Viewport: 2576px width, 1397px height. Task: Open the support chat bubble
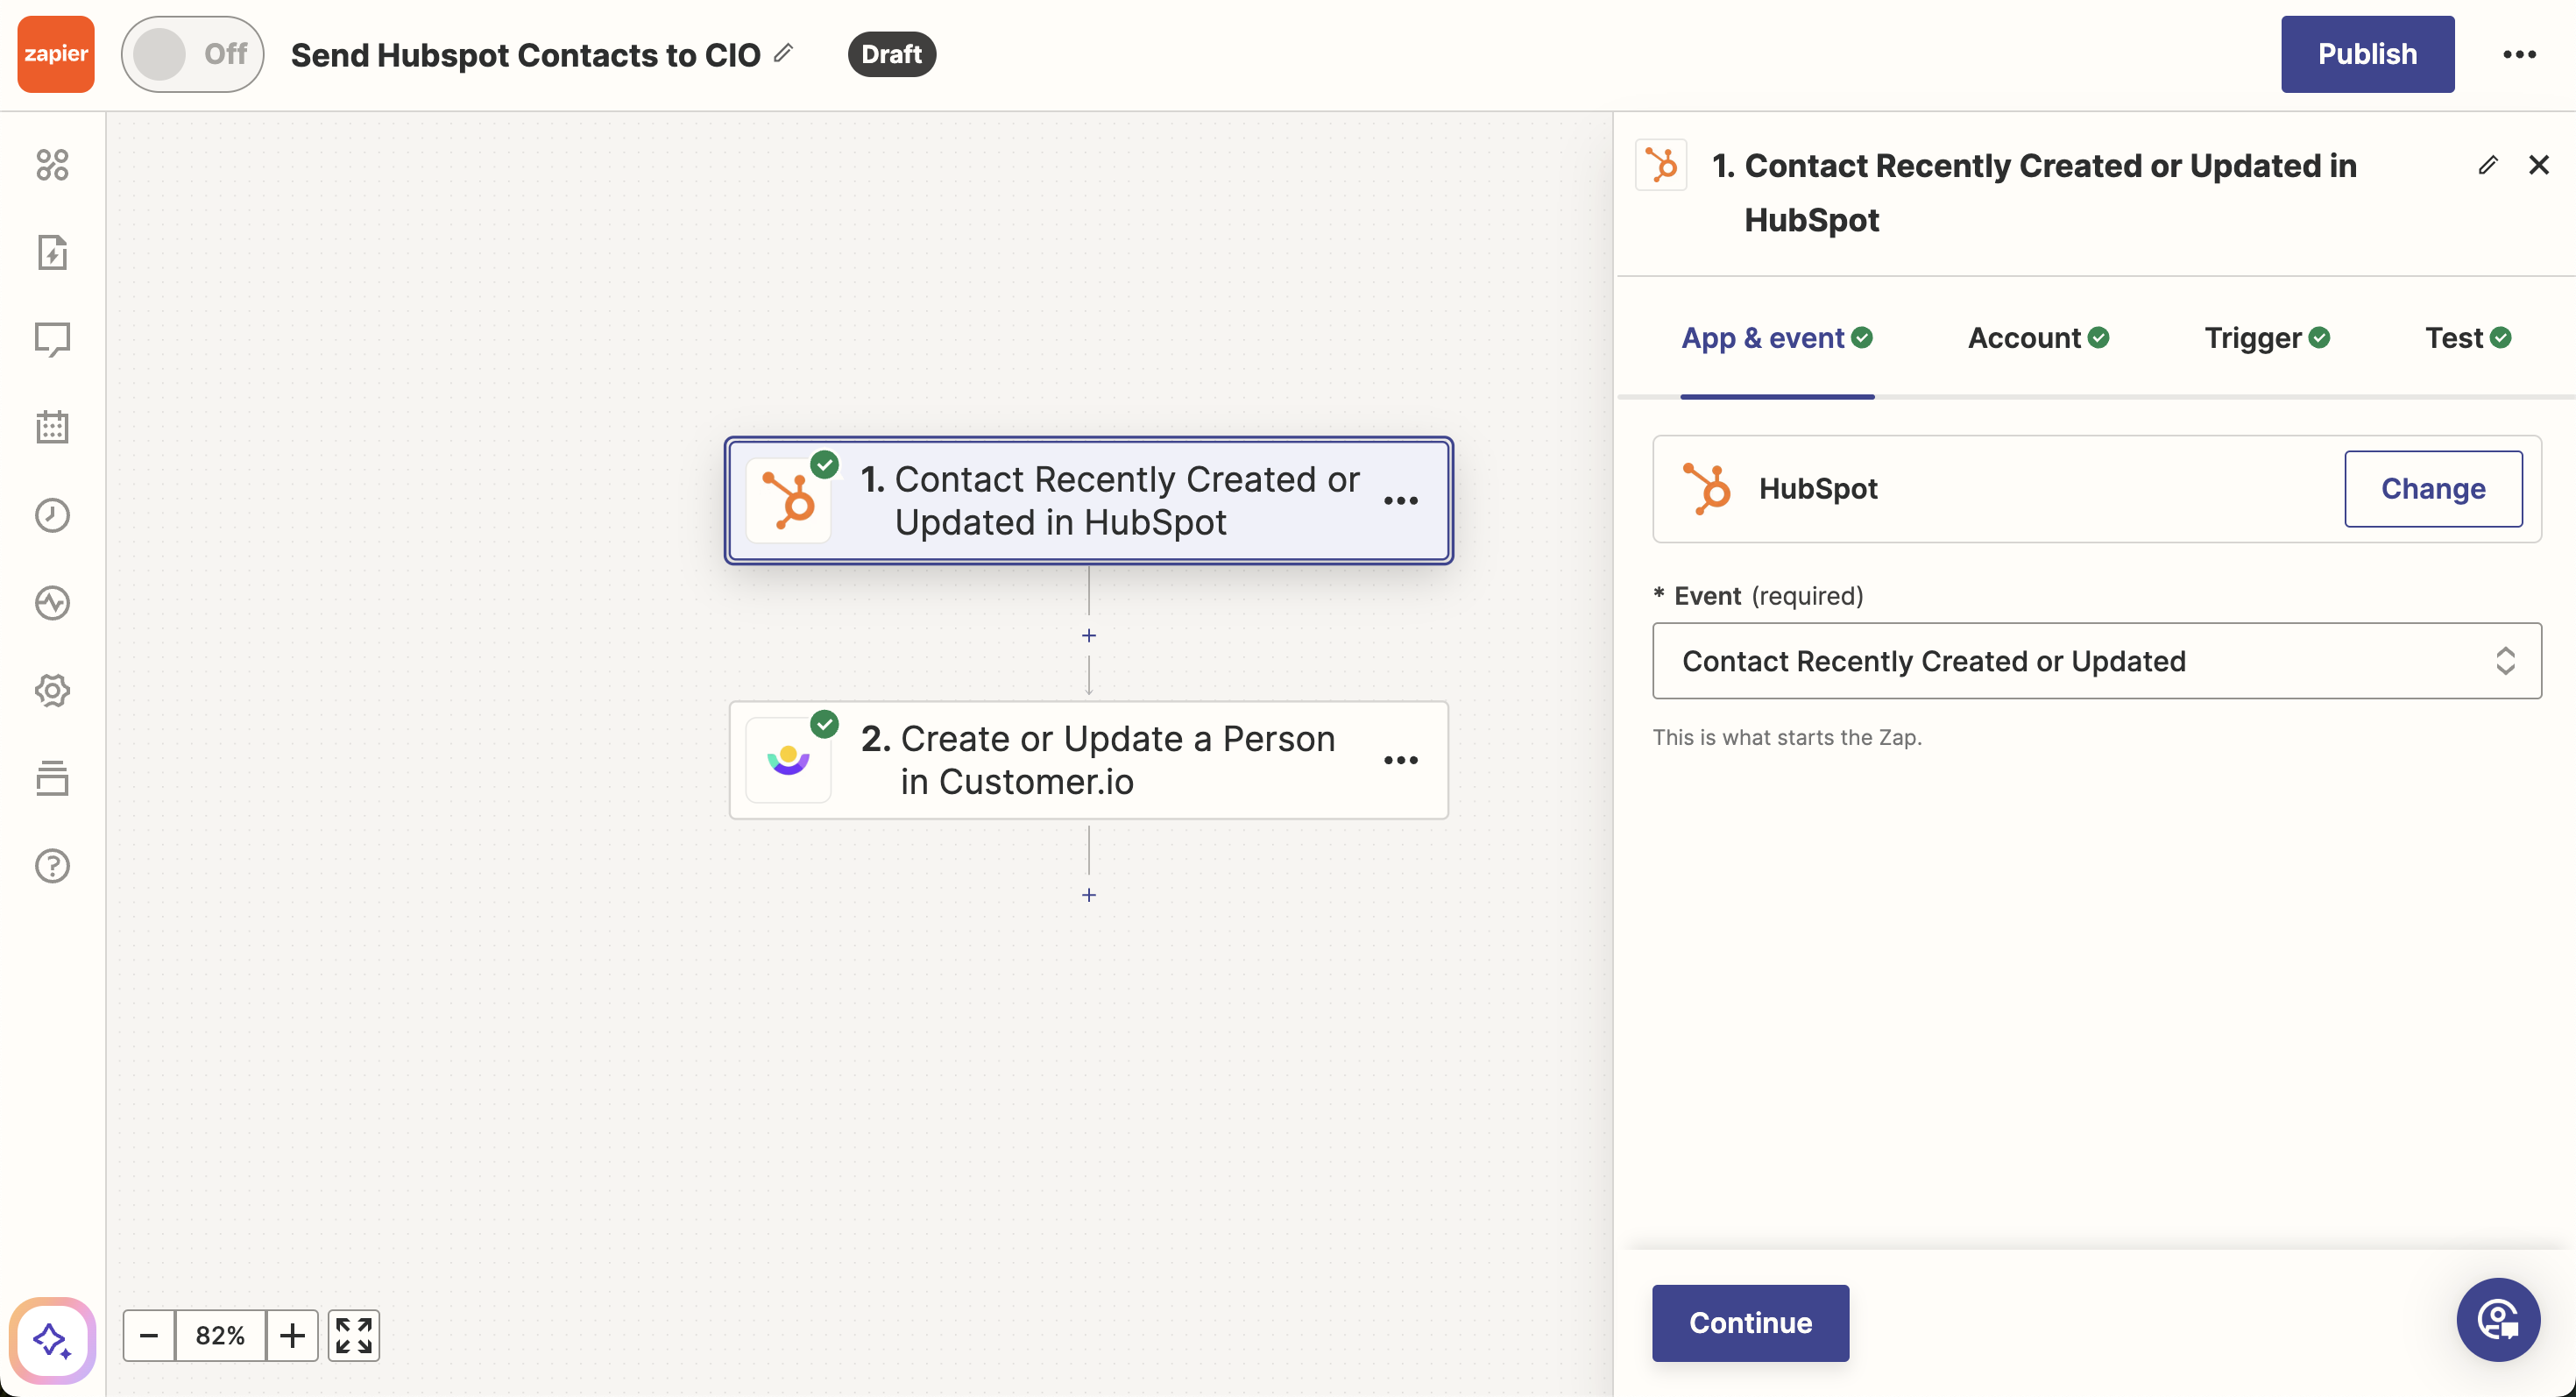pos(2497,1320)
